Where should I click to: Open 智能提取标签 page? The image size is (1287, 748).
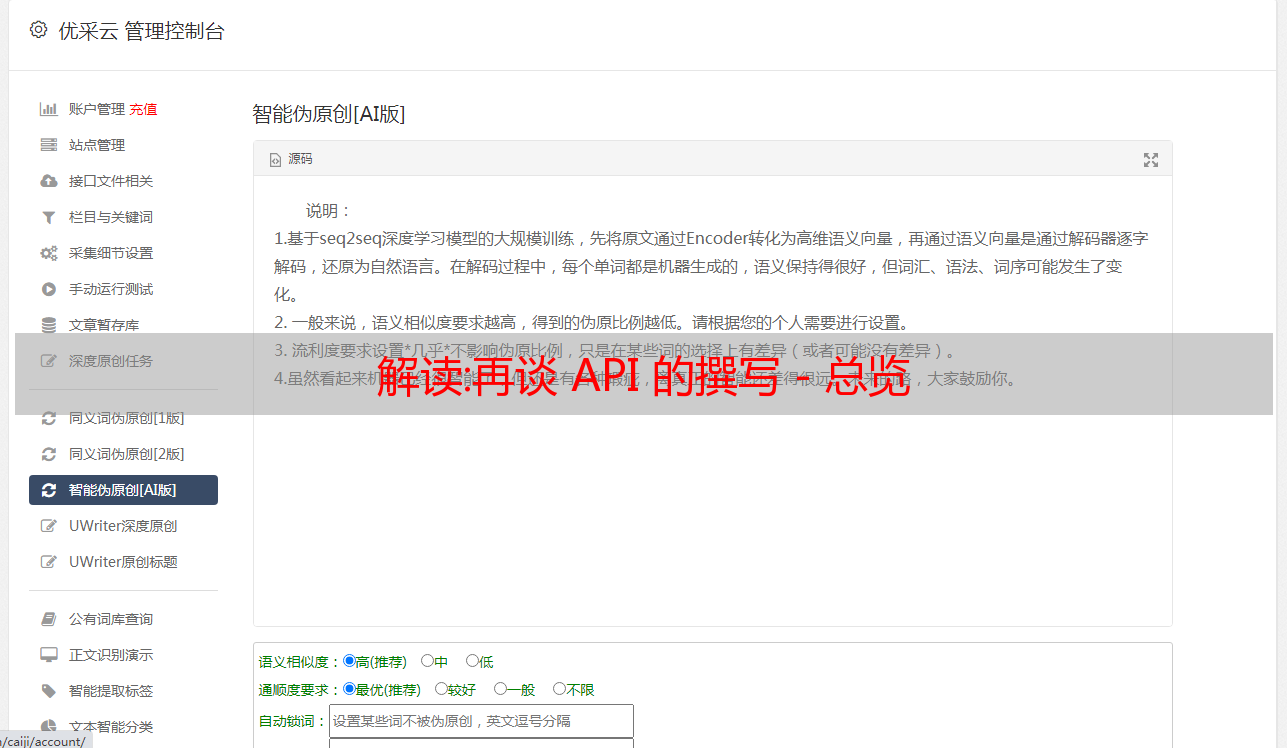(111, 691)
